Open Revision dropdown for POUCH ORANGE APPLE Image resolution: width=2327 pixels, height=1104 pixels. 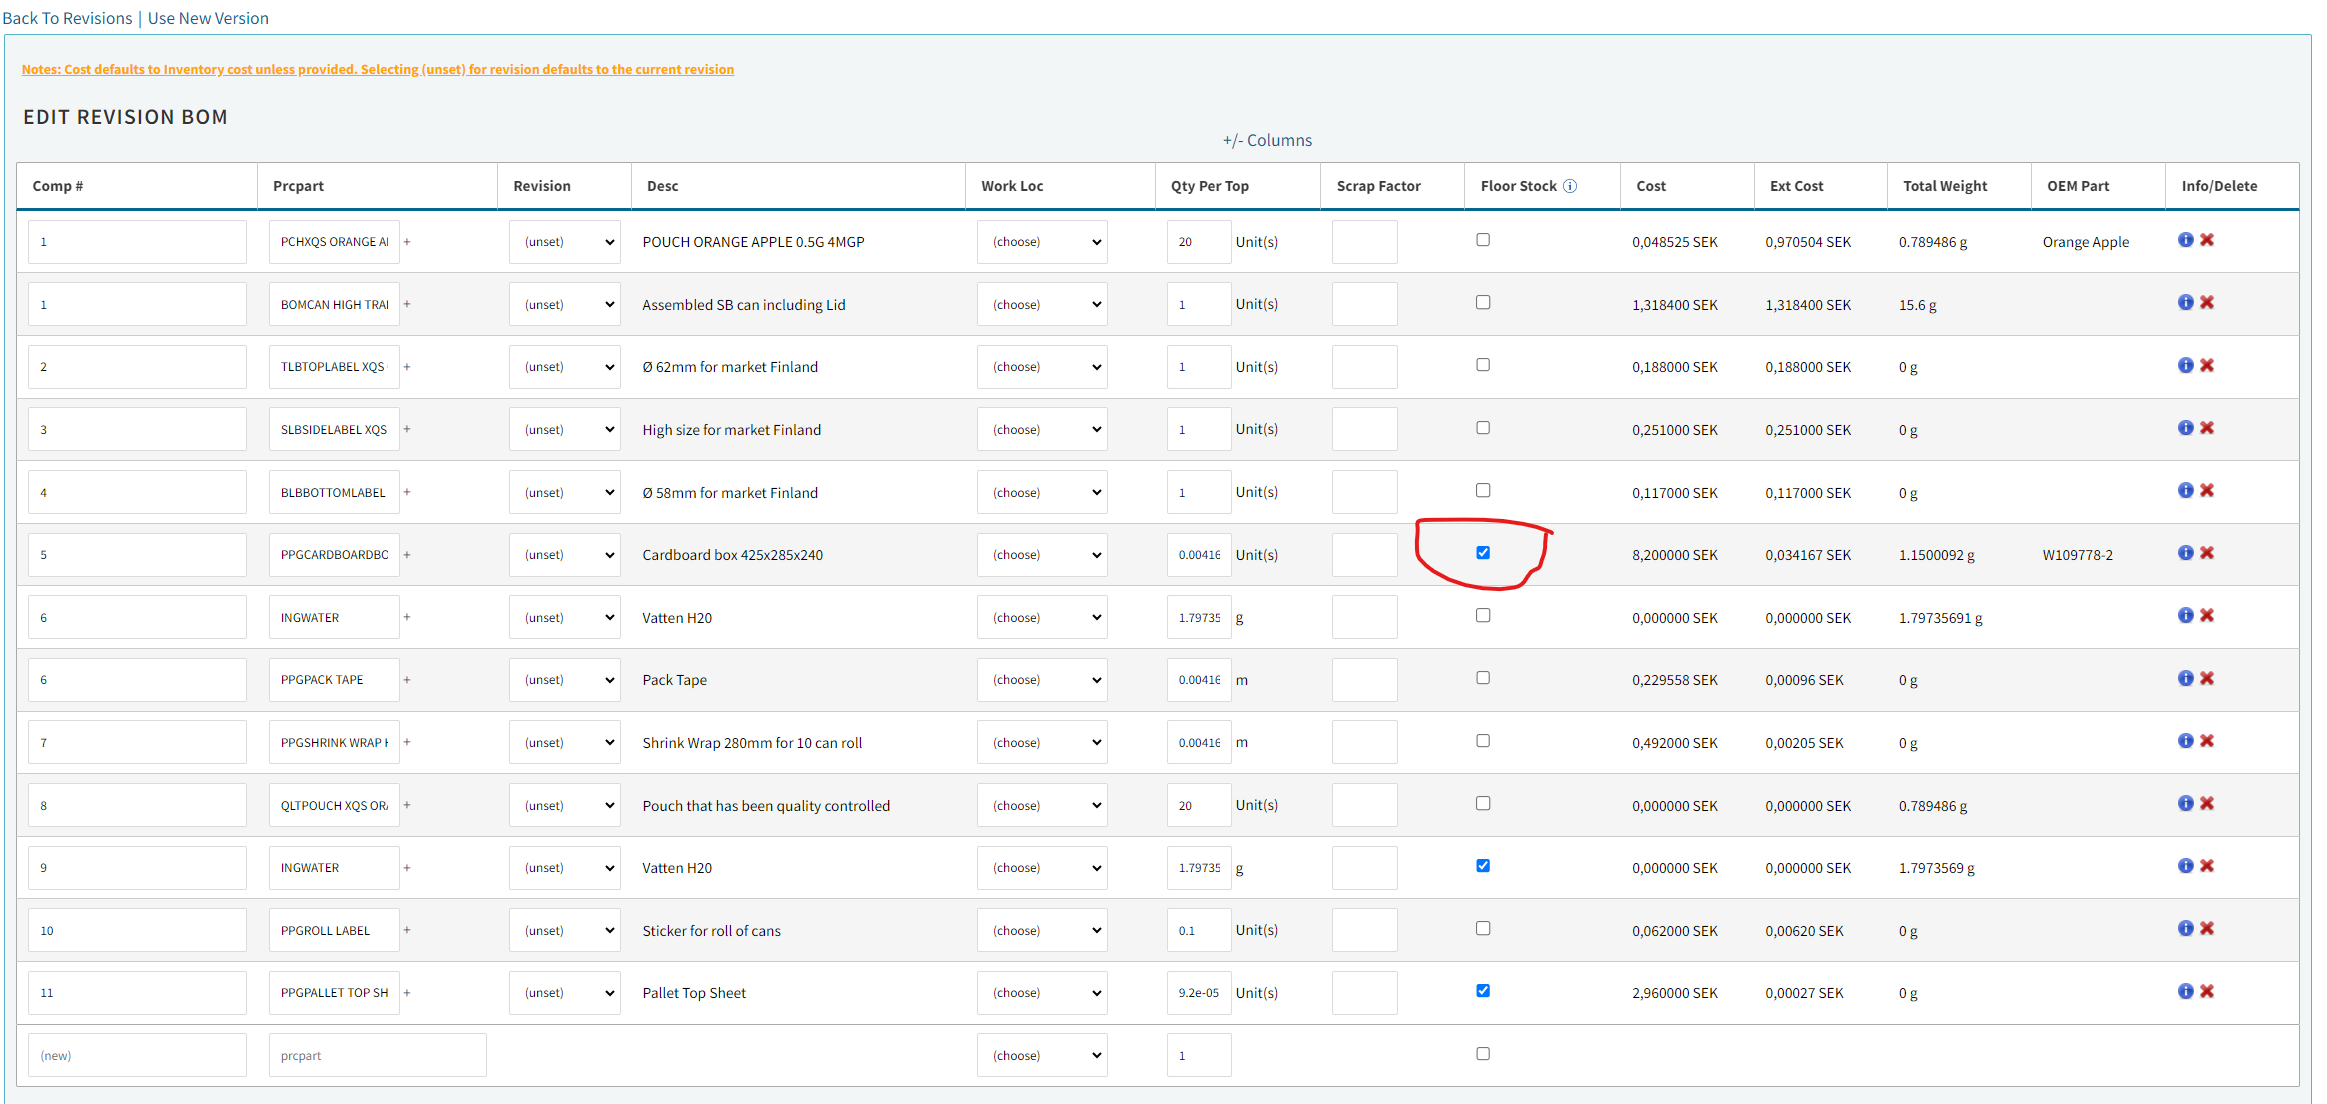(x=565, y=242)
